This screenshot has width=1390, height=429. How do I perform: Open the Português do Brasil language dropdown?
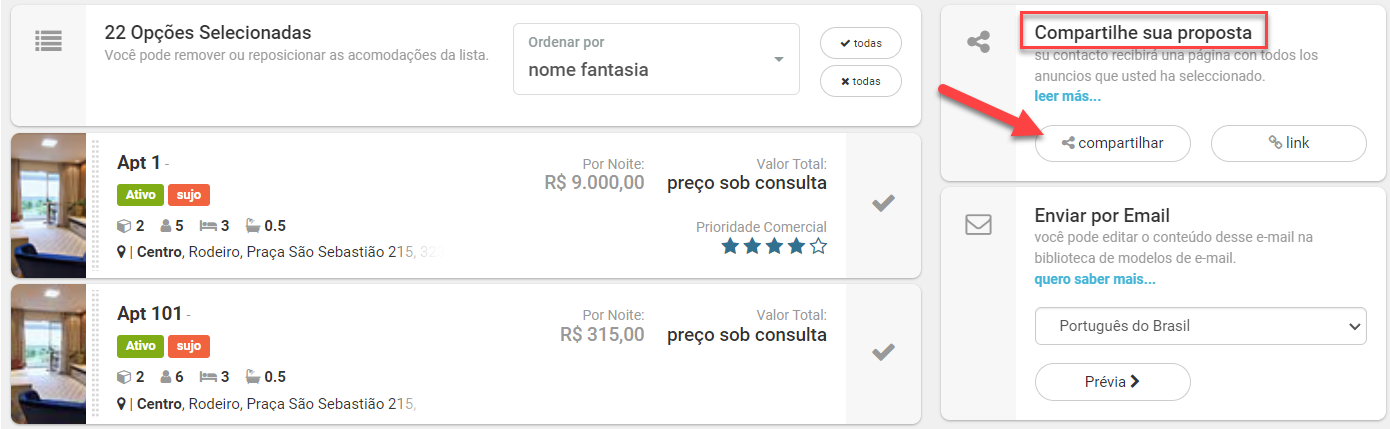[1200, 326]
